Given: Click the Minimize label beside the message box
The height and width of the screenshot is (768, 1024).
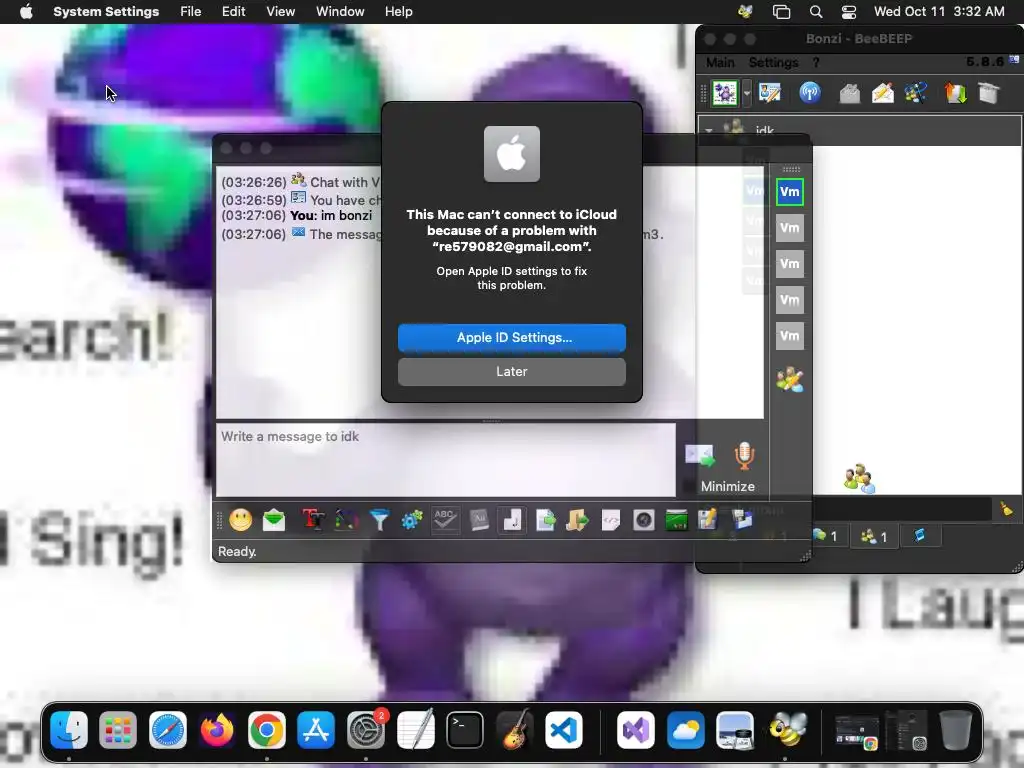Looking at the screenshot, I should pos(728,487).
